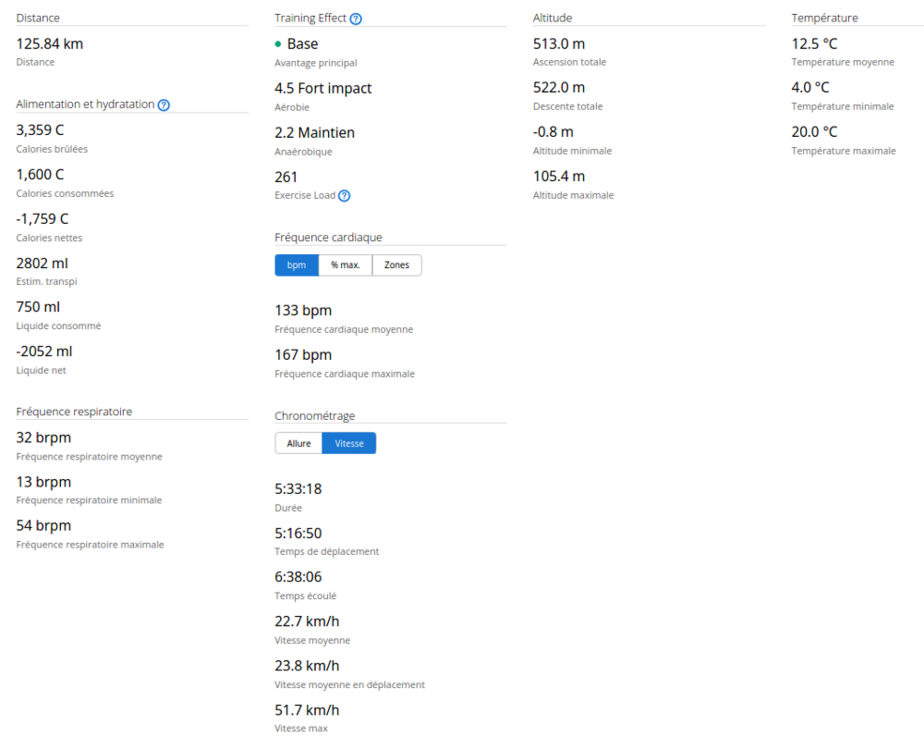
Task: Click the 3,359 C calories burned value
Action: click(x=40, y=130)
